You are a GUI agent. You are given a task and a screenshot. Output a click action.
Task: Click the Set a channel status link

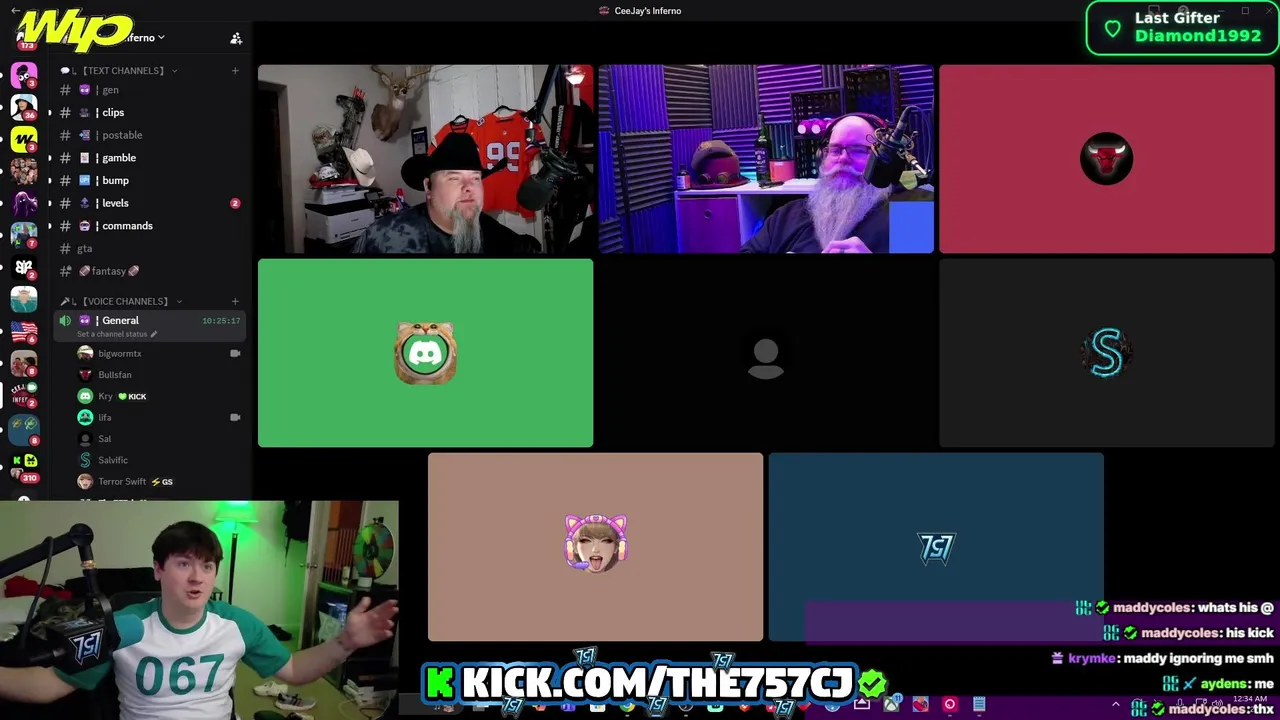coord(116,334)
